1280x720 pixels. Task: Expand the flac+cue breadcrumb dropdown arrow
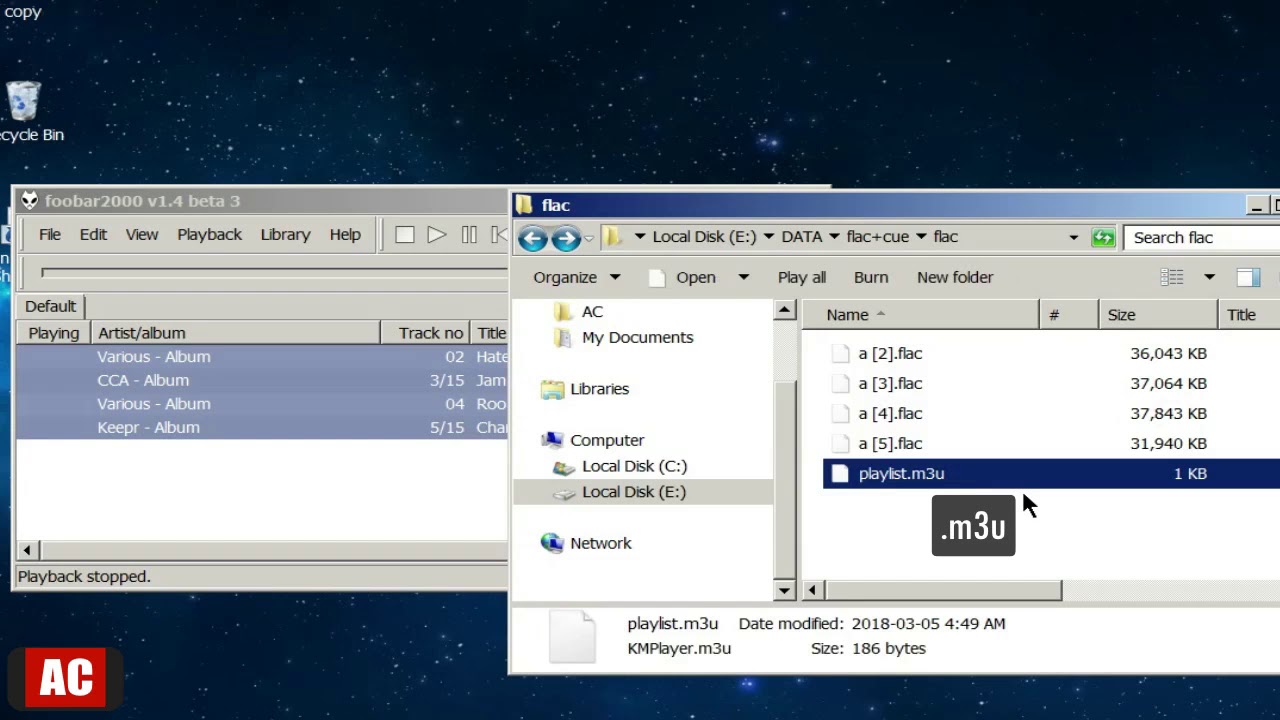pos(919,237)
